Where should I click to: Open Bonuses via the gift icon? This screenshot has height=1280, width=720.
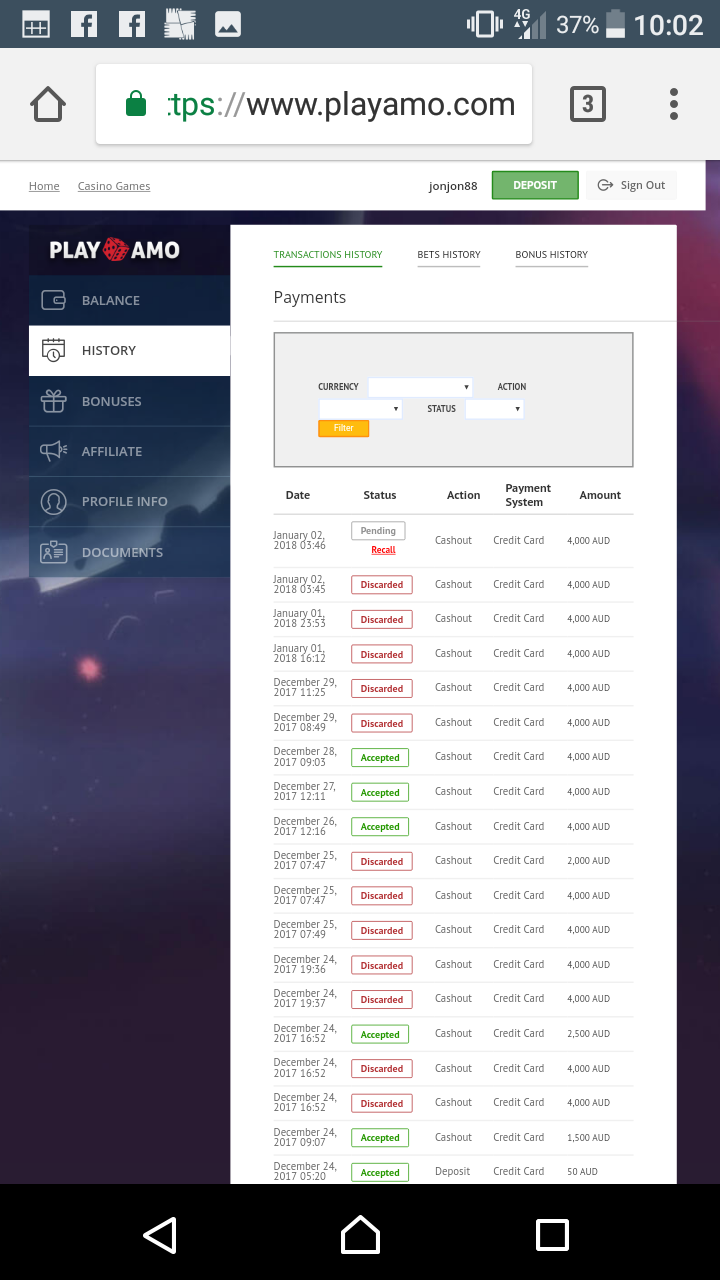point(53,401)
